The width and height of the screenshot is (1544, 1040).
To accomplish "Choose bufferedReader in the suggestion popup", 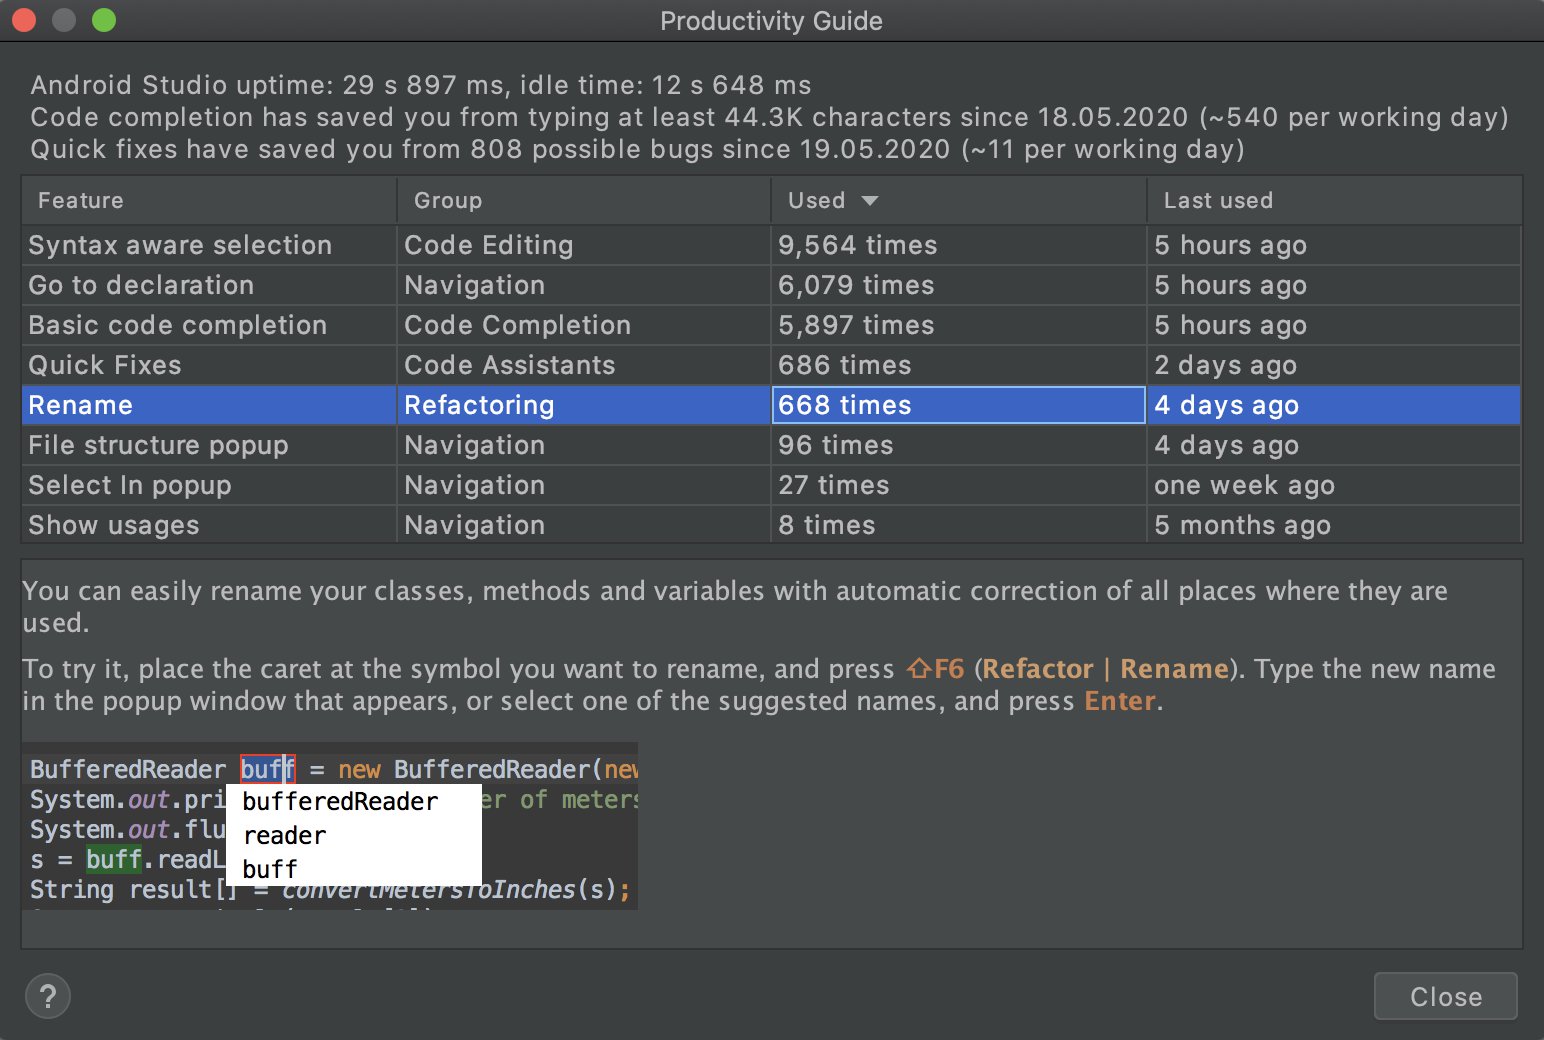I will 340,802.
